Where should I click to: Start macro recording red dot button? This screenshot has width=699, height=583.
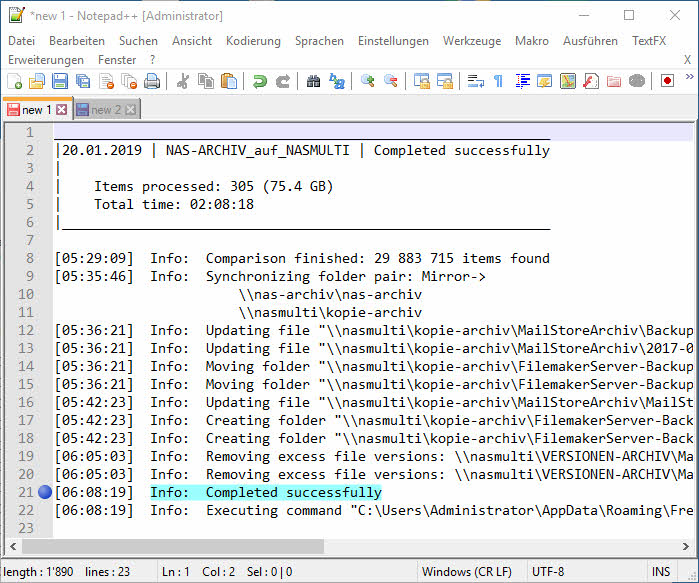pyautogui.click(x=667, y=81)
